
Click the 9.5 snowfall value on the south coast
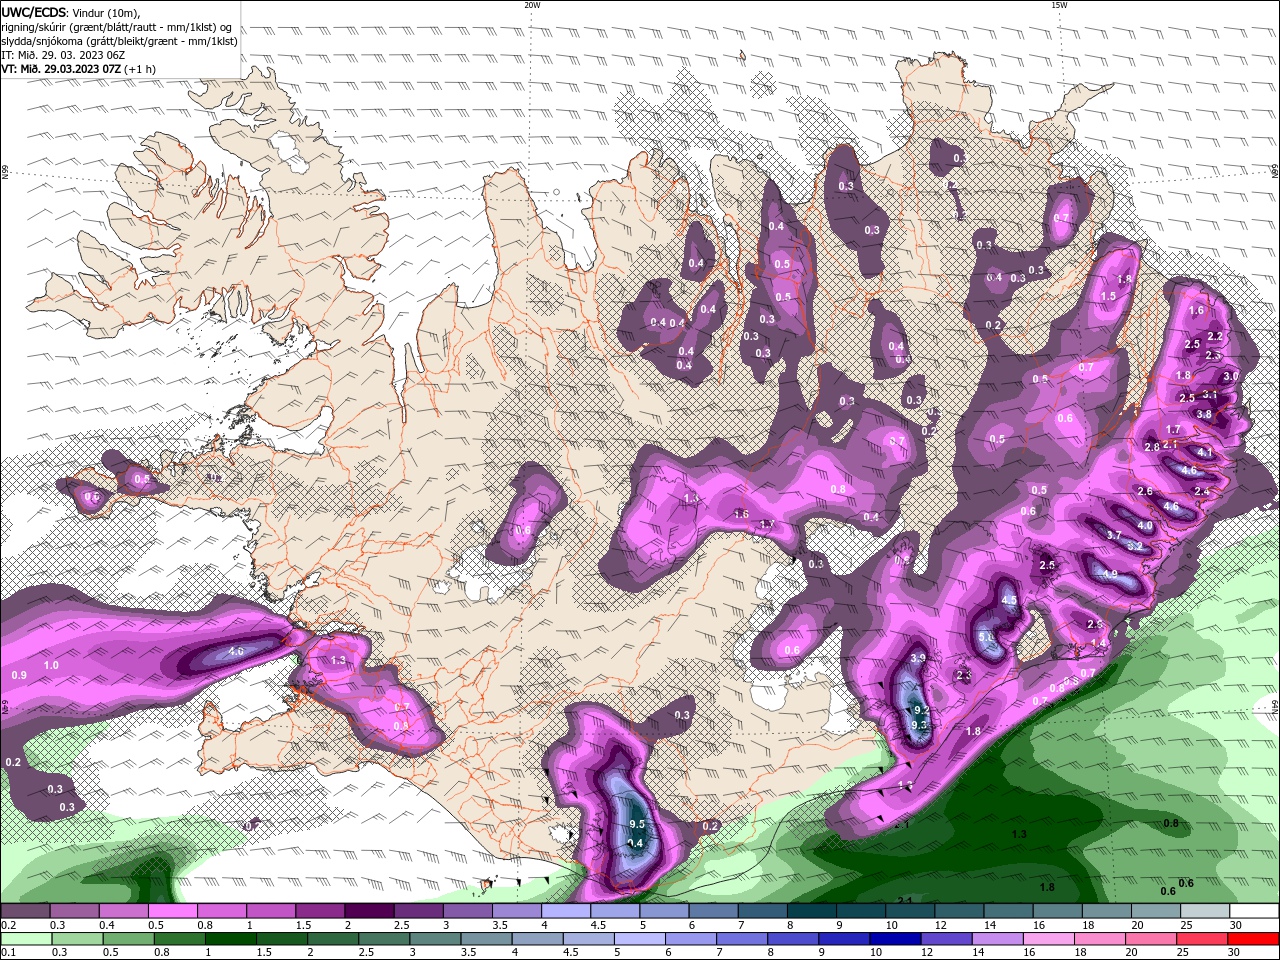637,825
